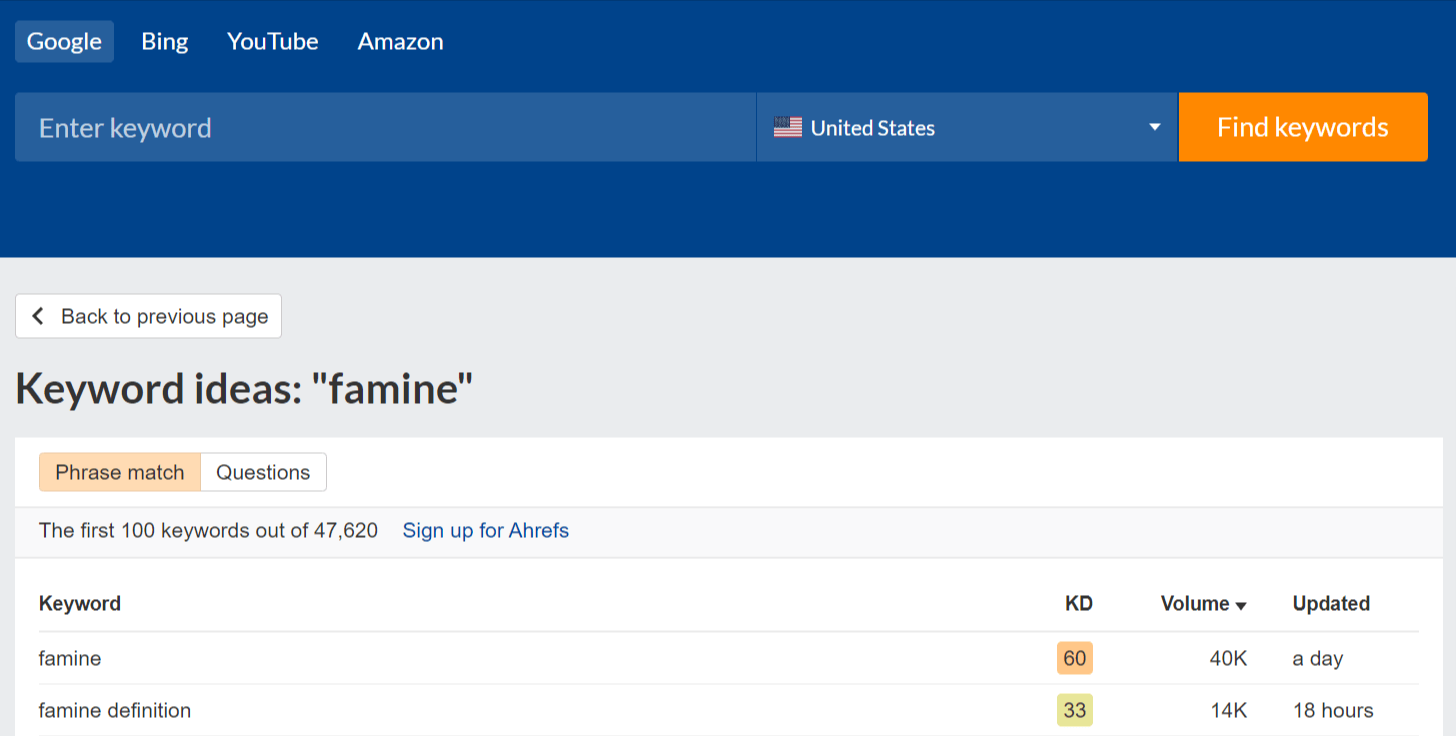Click the Volume sort arrow
1456x736 pixels.
click(1242, 605)
